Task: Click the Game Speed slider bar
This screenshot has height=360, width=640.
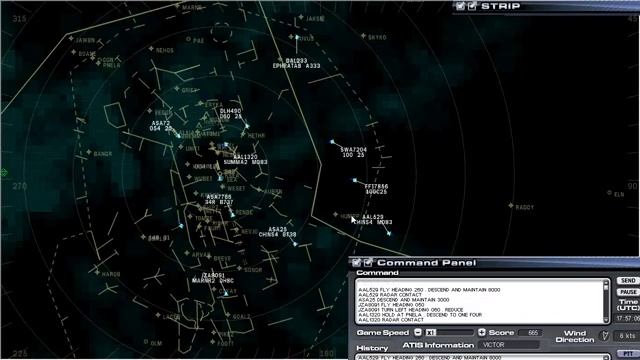Action: 450,333
